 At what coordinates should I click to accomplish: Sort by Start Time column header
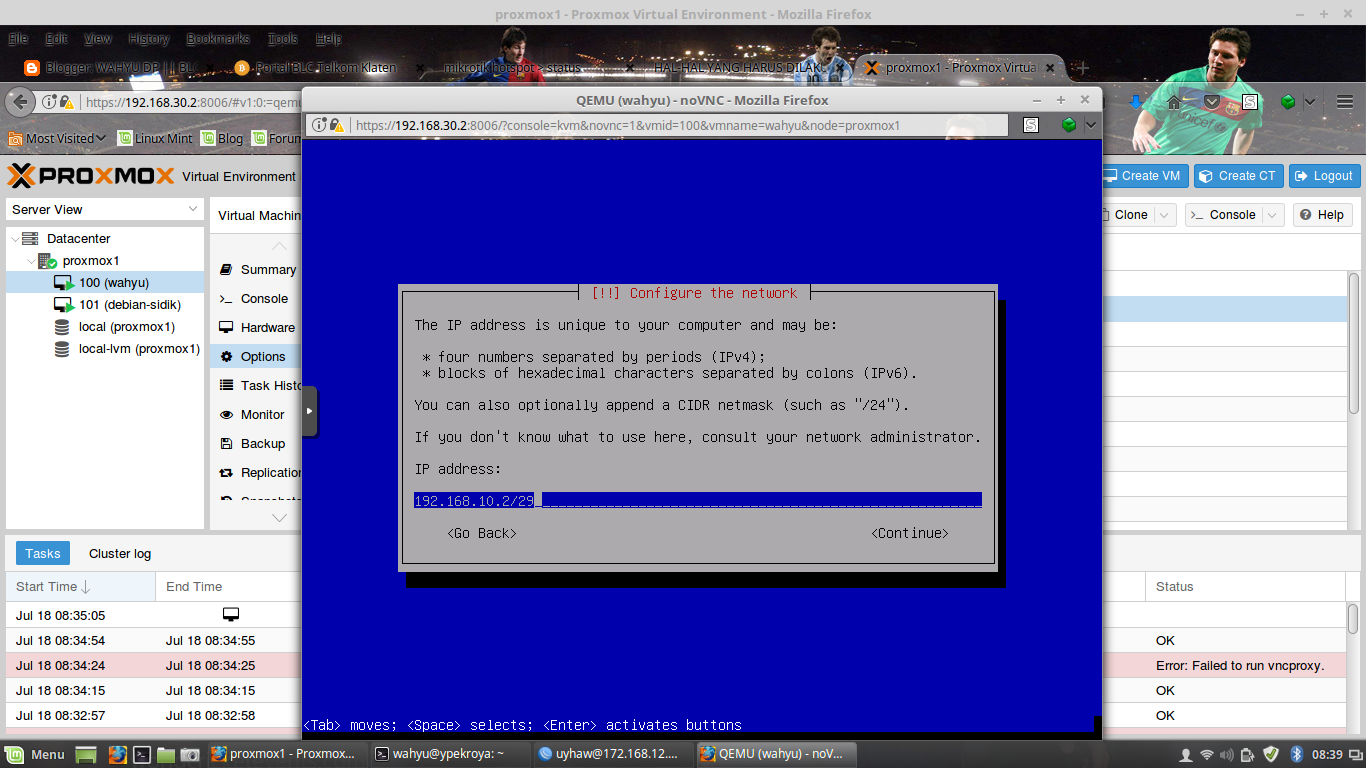(x=80, y=587)
